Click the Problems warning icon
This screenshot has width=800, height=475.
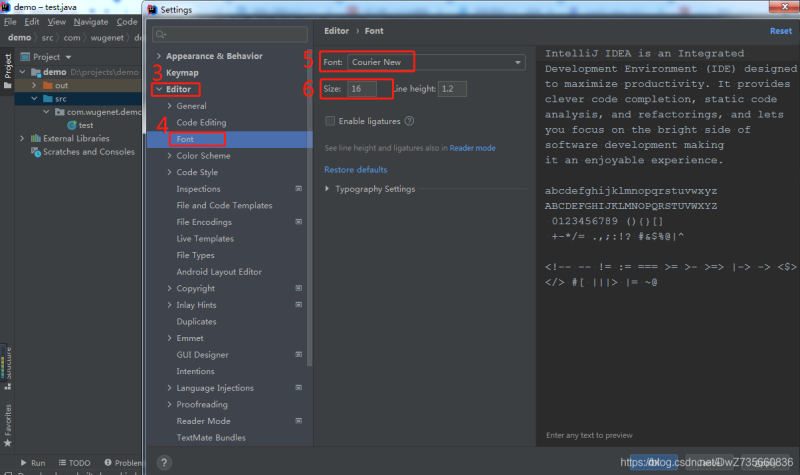click(108, 462)
